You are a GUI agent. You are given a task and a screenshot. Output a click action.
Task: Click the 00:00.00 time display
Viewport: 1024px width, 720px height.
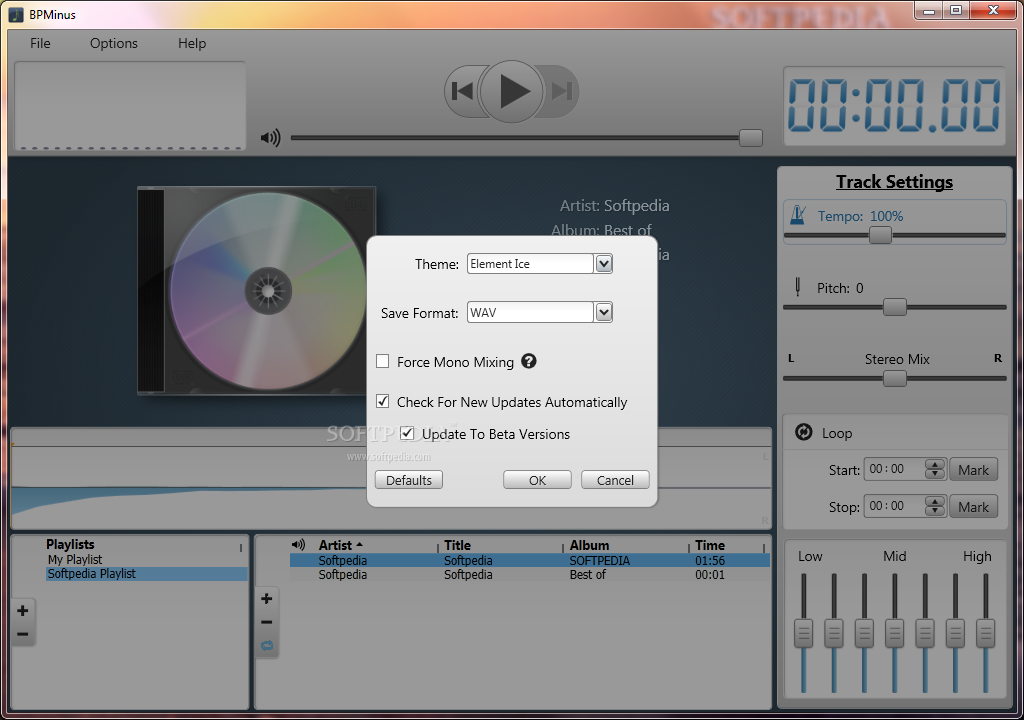[x=894, y=106]
